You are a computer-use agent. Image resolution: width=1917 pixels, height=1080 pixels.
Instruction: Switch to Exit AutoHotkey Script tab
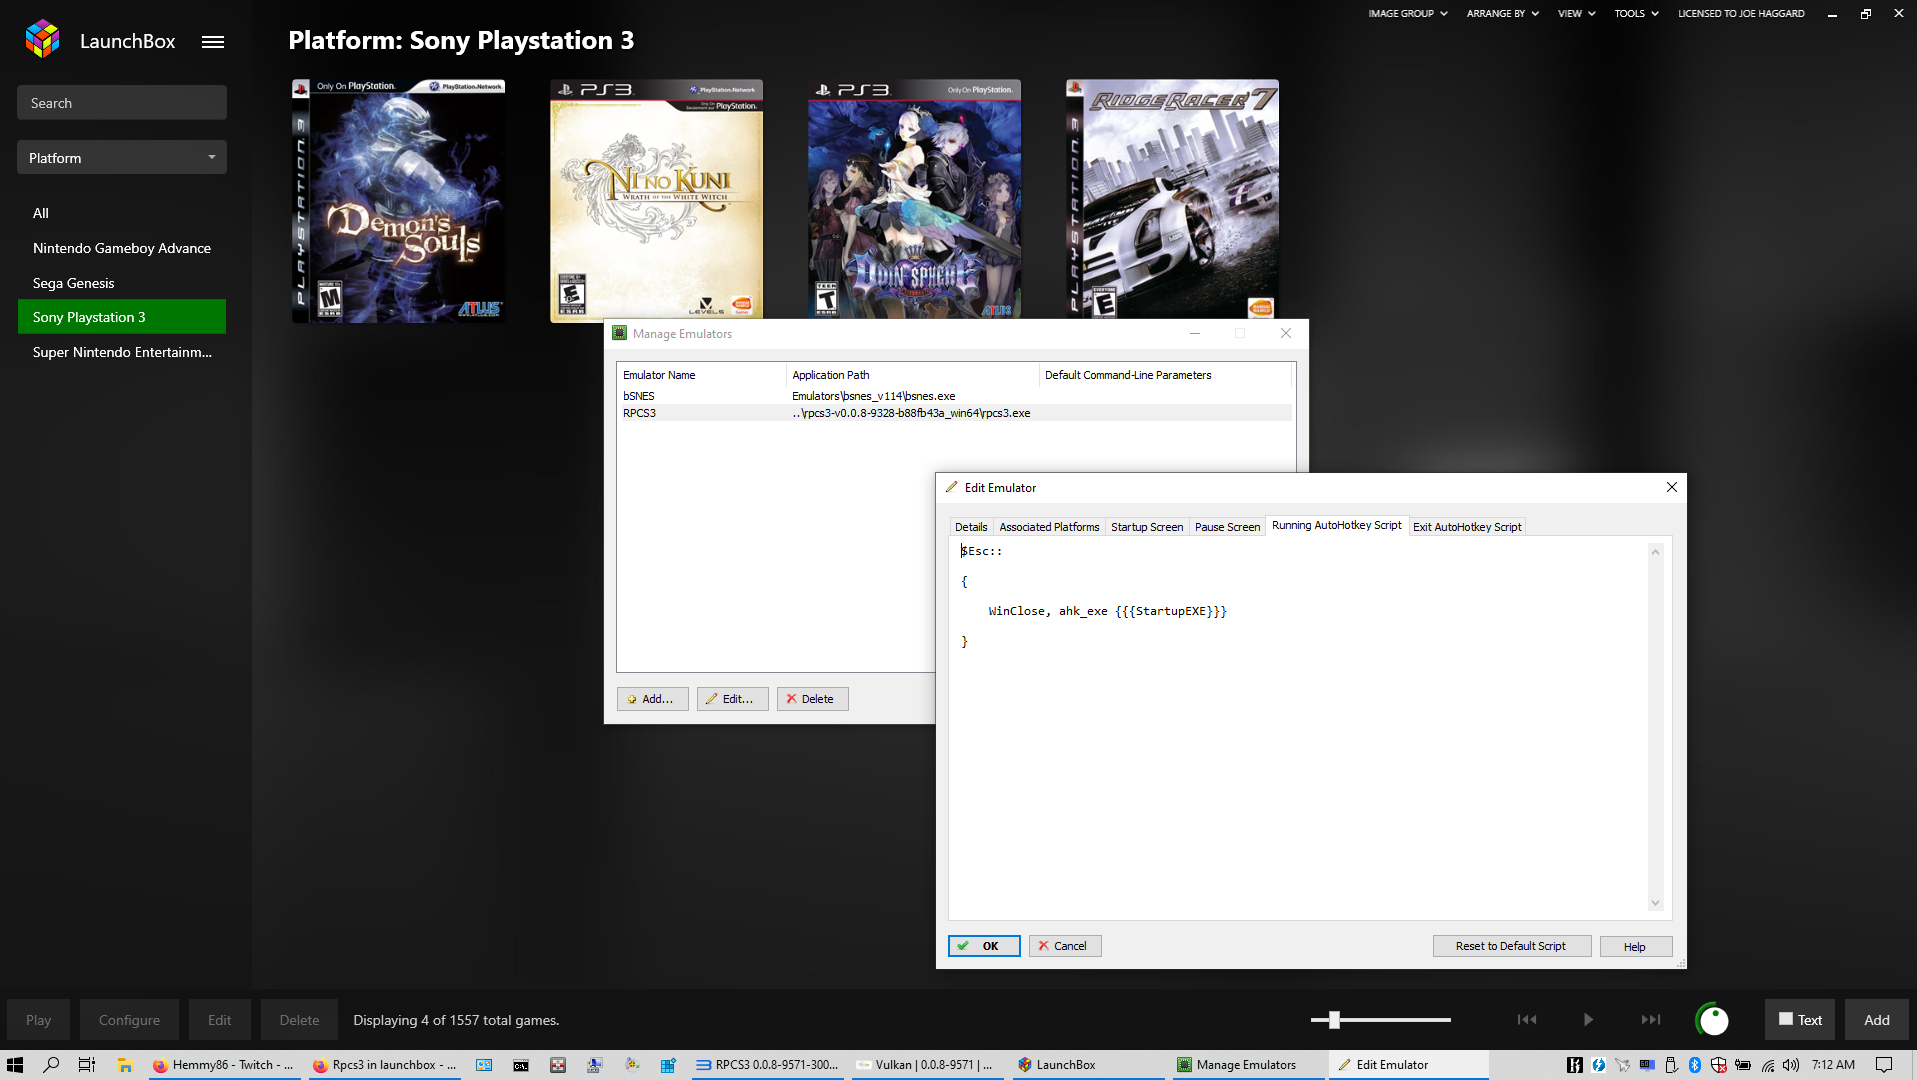pyautogui.click(x=1467, y=527)
